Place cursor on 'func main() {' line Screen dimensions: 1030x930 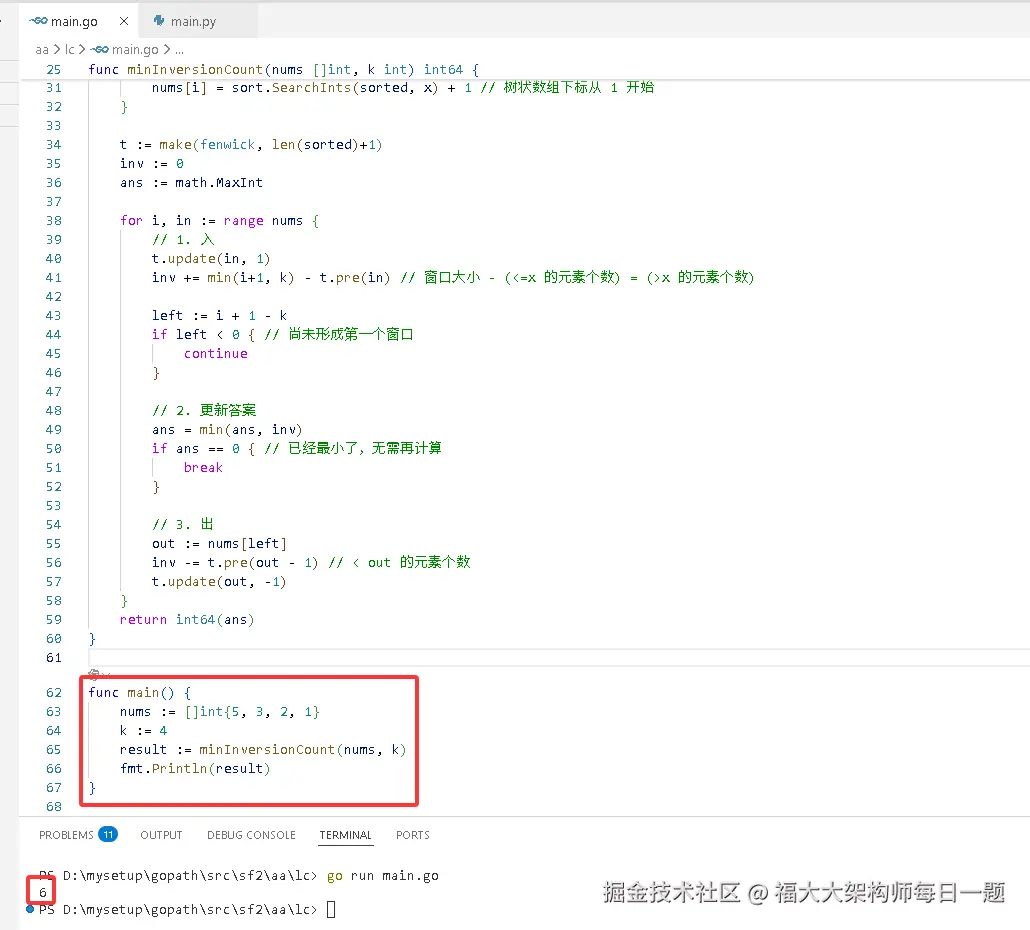coord(139,692)
